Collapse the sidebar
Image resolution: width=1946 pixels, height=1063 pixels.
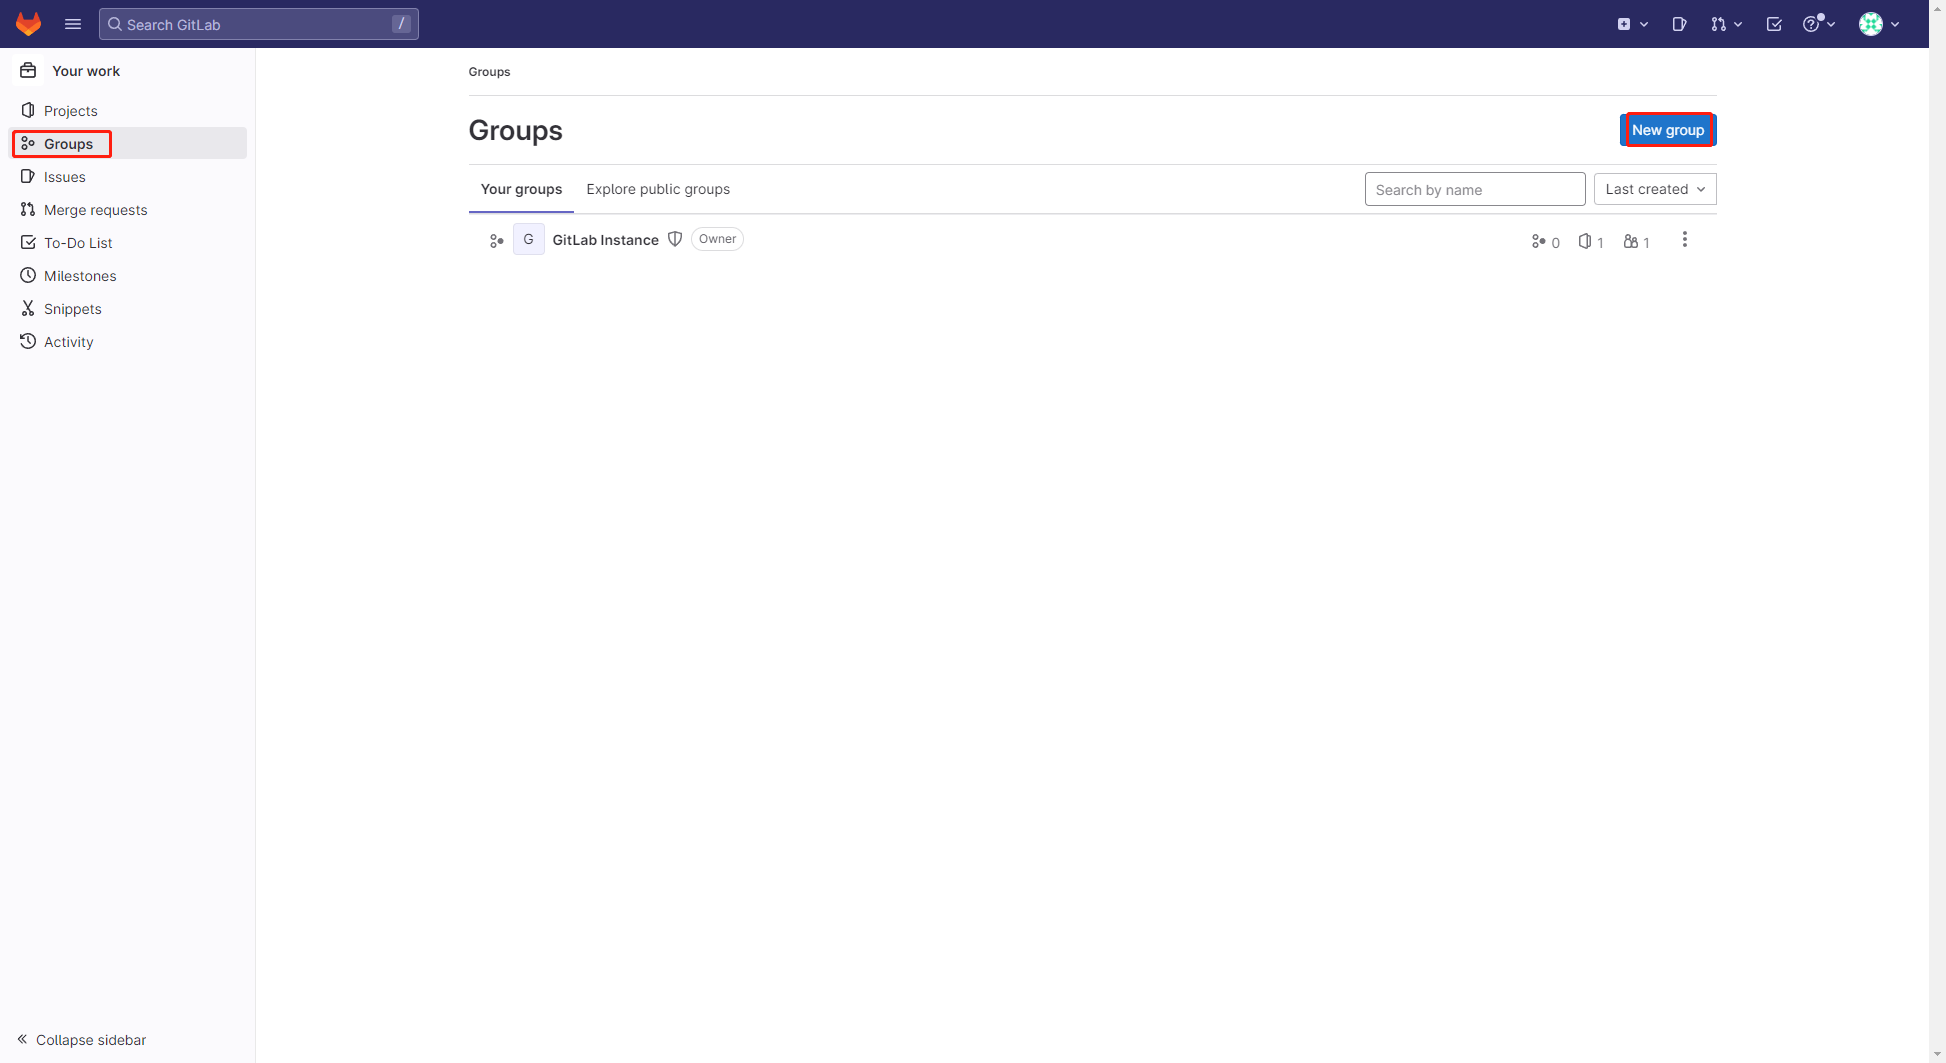81,1040
